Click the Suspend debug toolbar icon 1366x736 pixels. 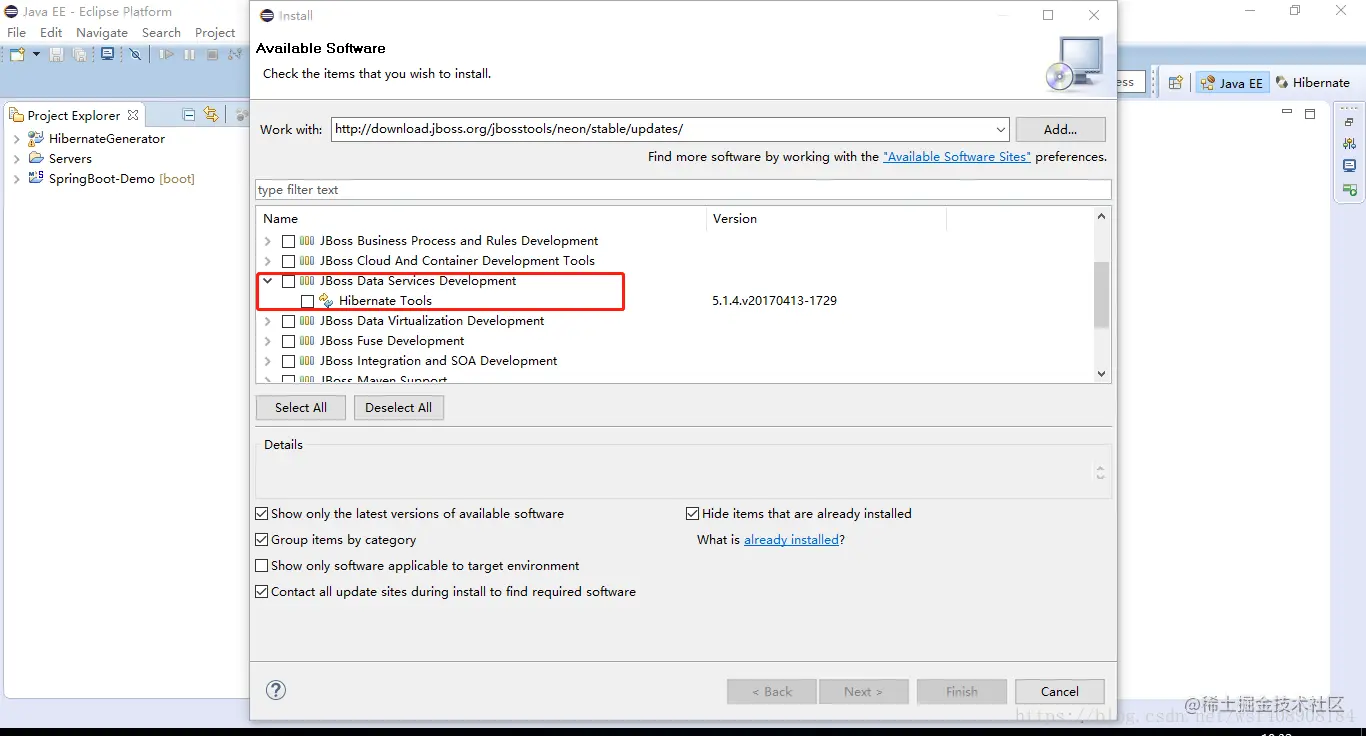[189, 54]
